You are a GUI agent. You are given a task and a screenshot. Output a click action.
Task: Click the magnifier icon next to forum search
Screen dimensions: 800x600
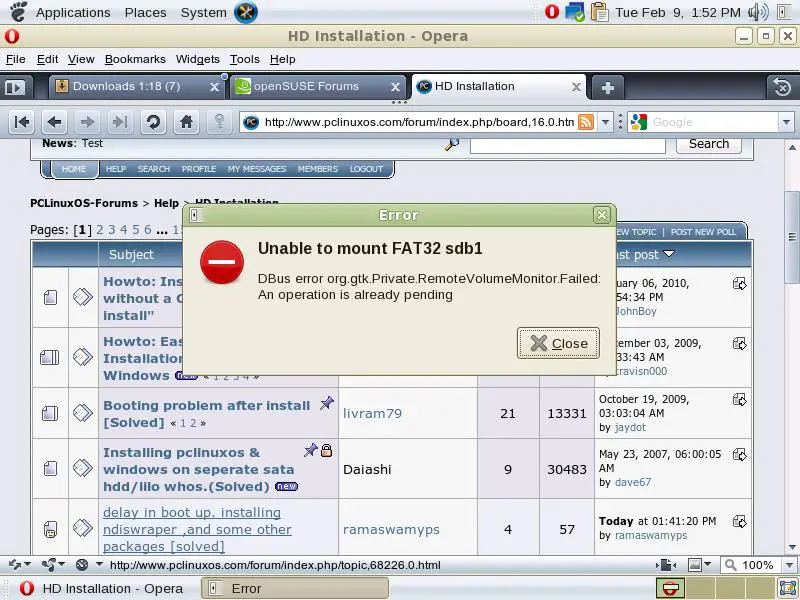click(x=452, y=144)
